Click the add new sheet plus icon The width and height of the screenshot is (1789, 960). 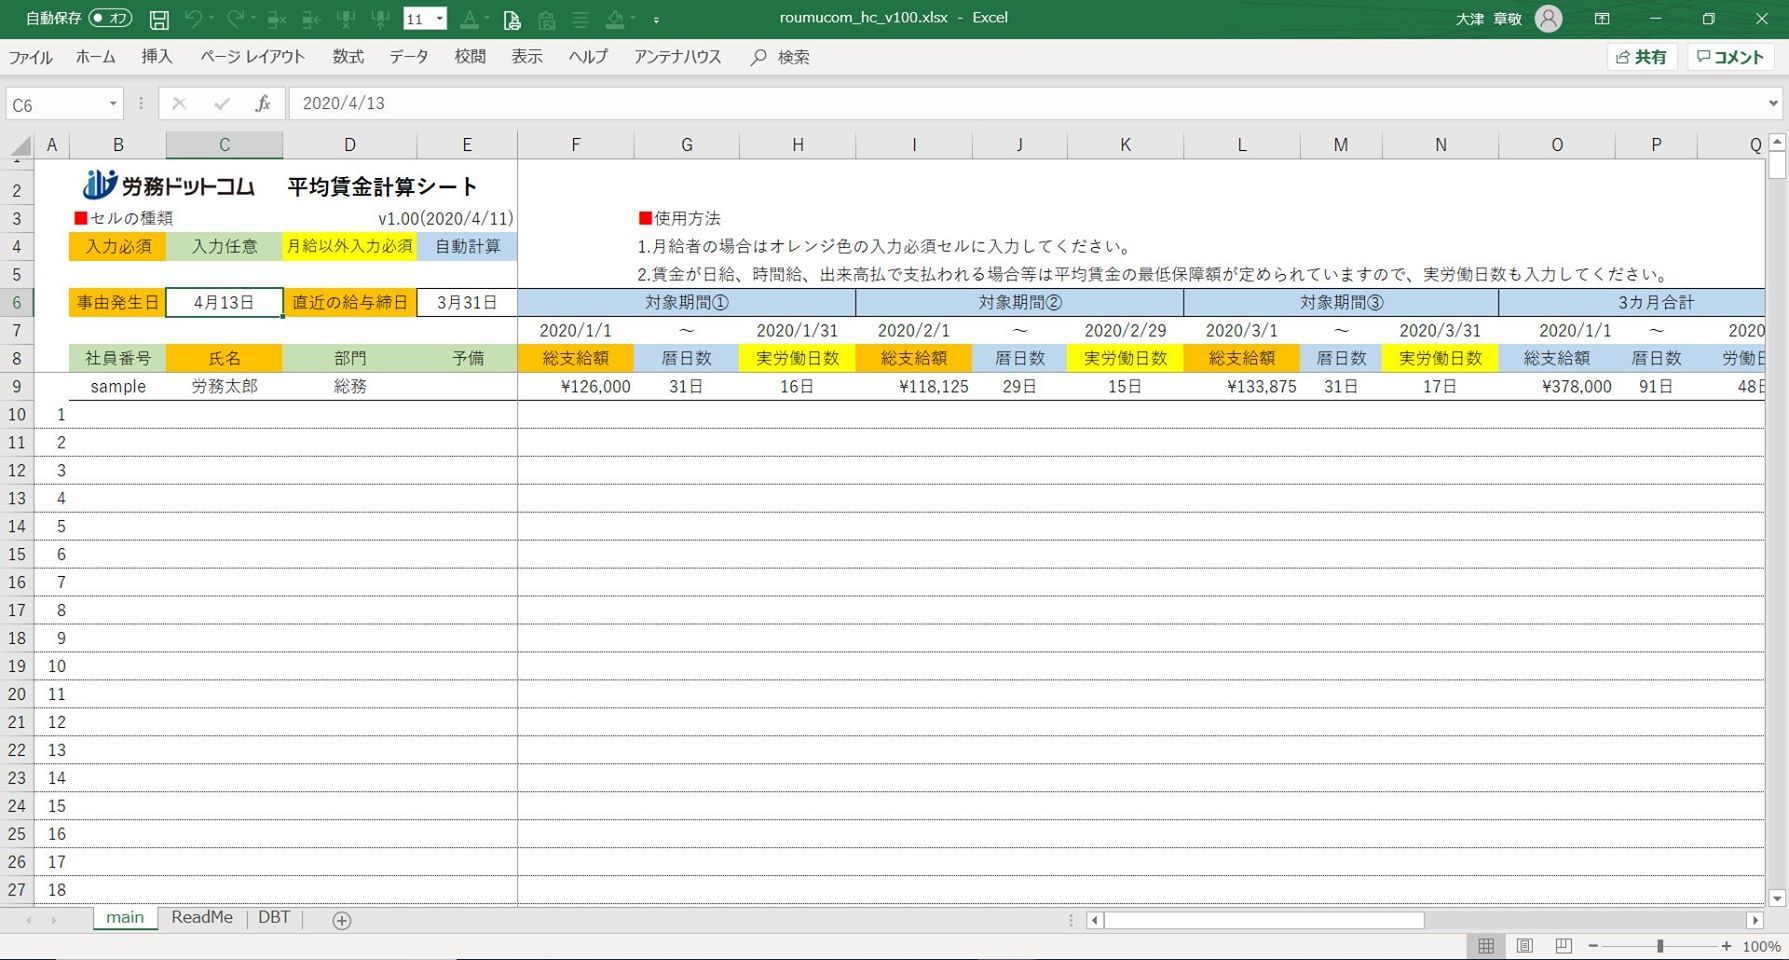(341, 920)
